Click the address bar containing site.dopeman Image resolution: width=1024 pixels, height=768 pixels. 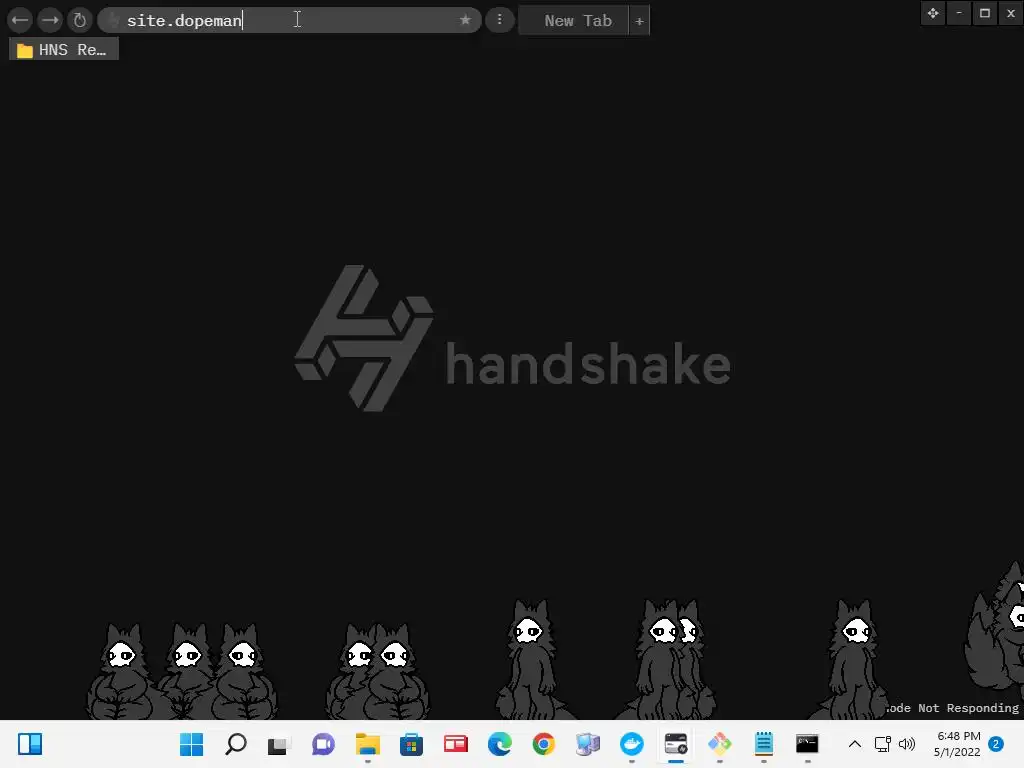(289, 20)
